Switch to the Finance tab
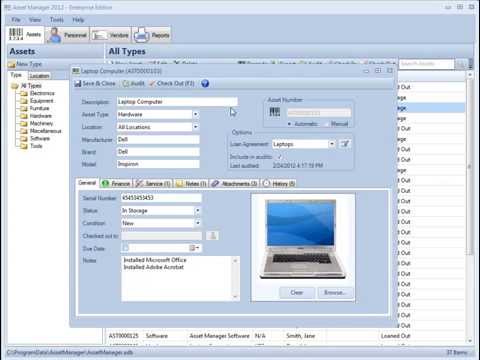The width and height of the screenshot is (480, 360). tap(116, 183)
